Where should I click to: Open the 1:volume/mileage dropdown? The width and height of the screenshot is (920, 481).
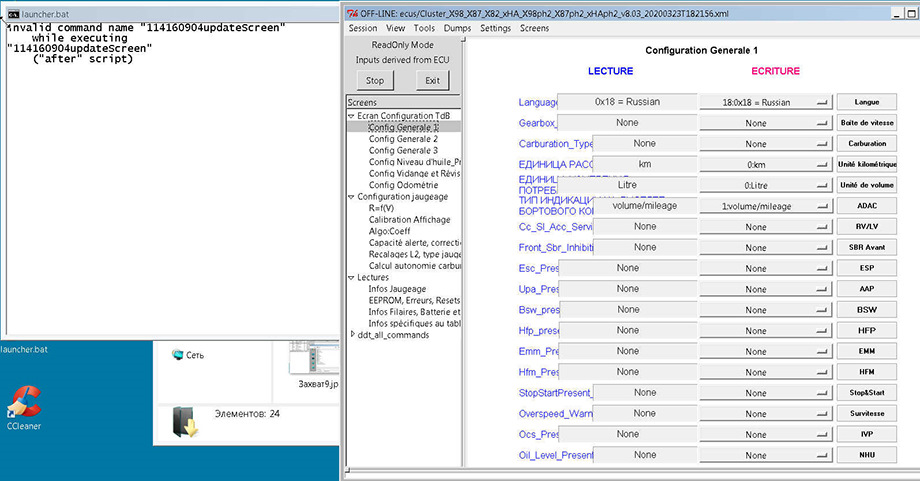pos(766,206)
